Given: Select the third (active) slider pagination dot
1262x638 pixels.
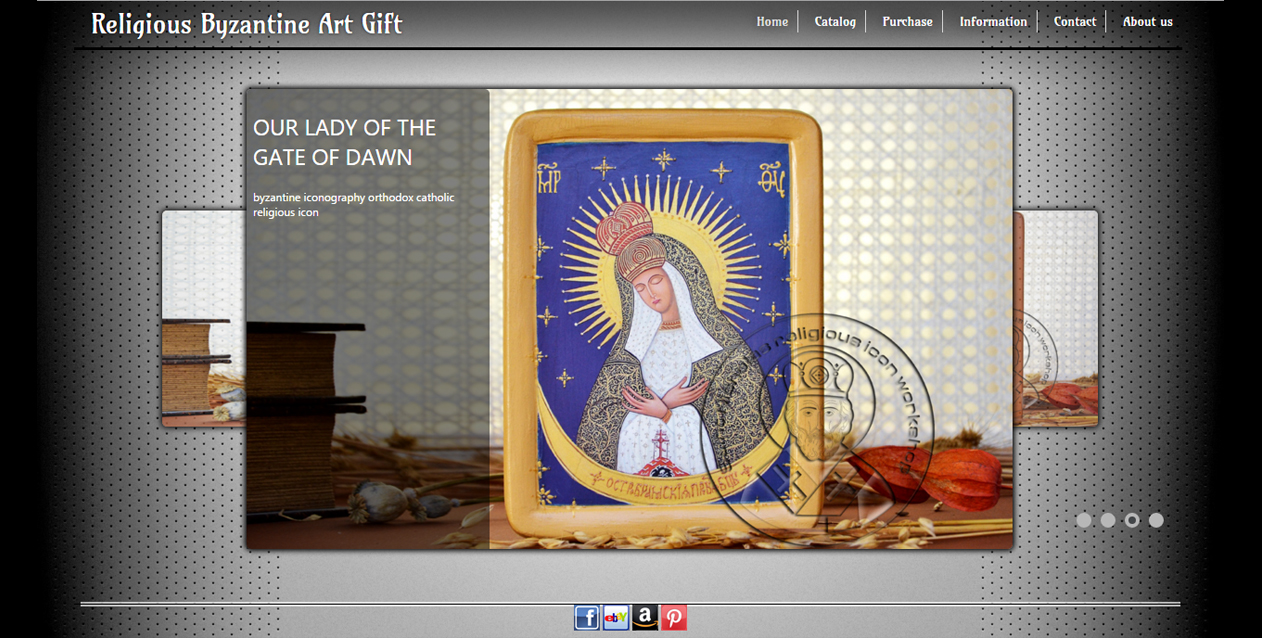Looking at the screenshot, I should coord(1132,520).
